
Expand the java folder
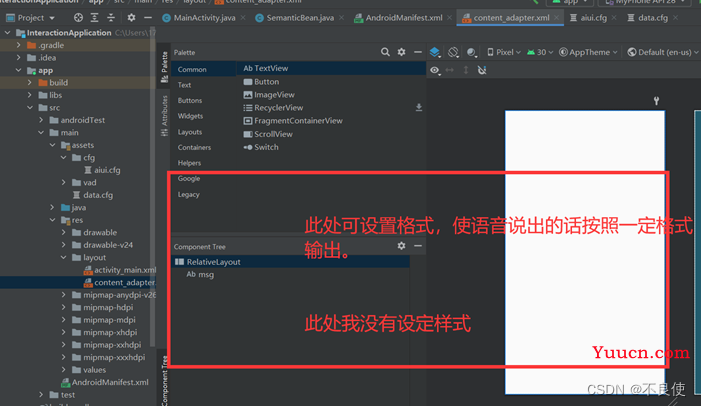(x=52, y=207)
